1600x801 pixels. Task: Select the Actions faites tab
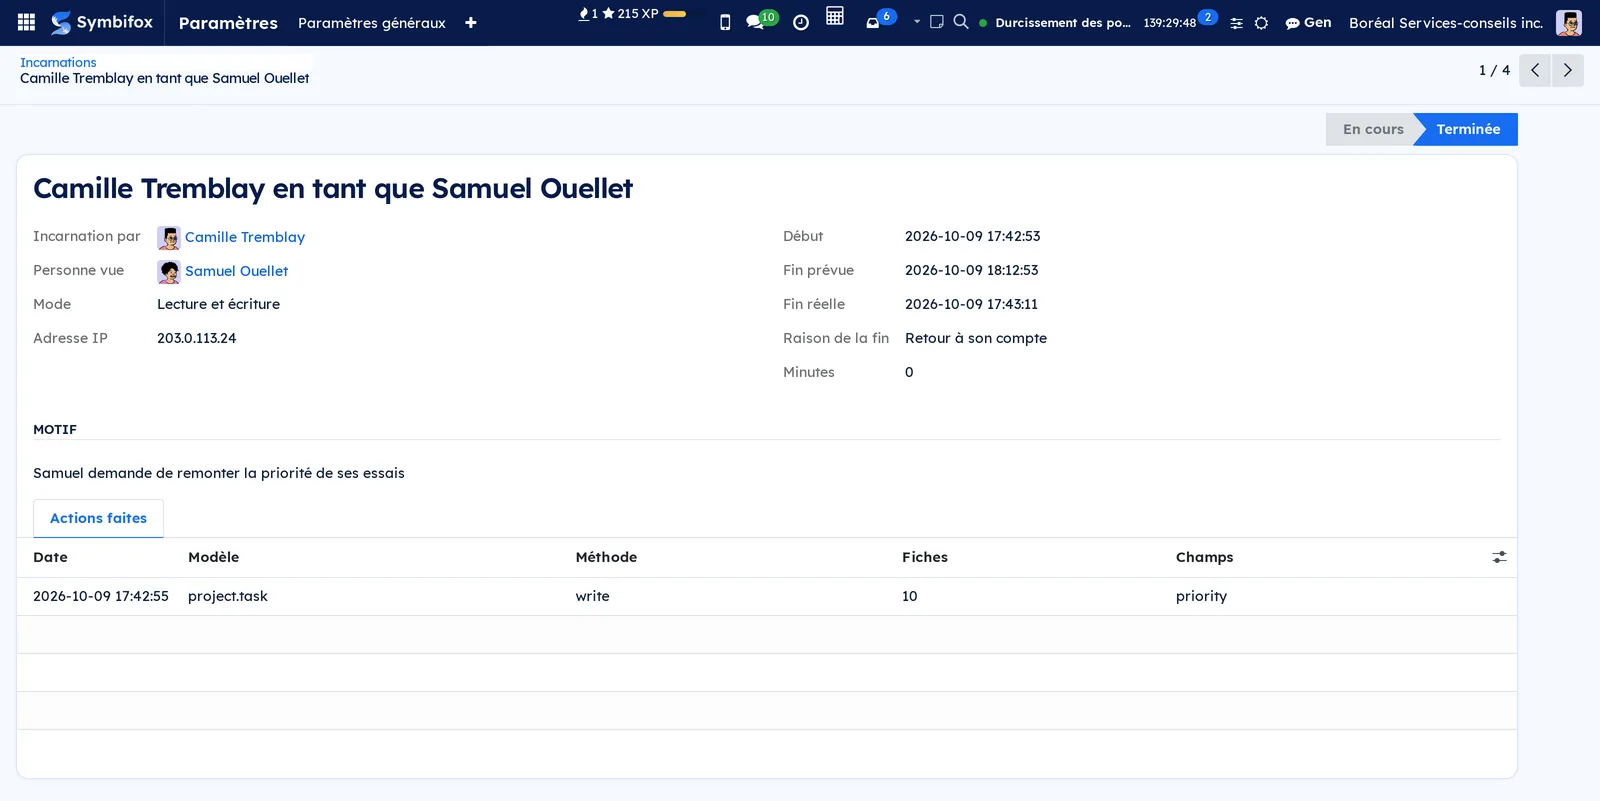(x=98, y=518)
